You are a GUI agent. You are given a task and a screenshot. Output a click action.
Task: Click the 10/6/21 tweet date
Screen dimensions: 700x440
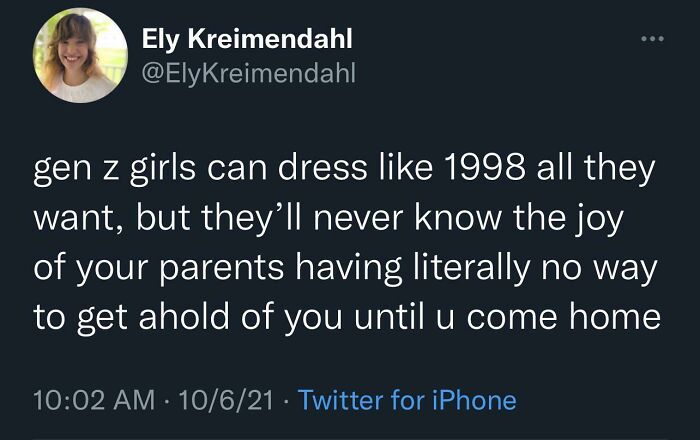[226, 399]
